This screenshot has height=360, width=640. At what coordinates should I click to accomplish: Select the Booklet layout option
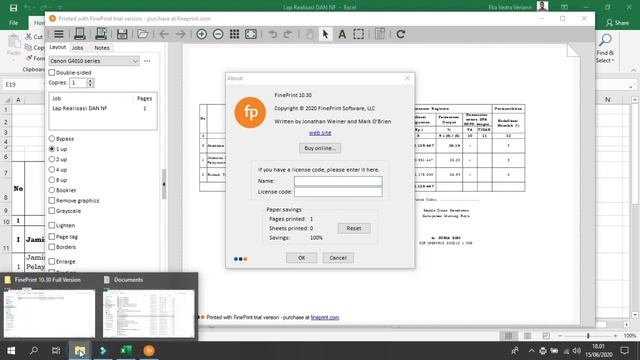[x=52, y=190]
